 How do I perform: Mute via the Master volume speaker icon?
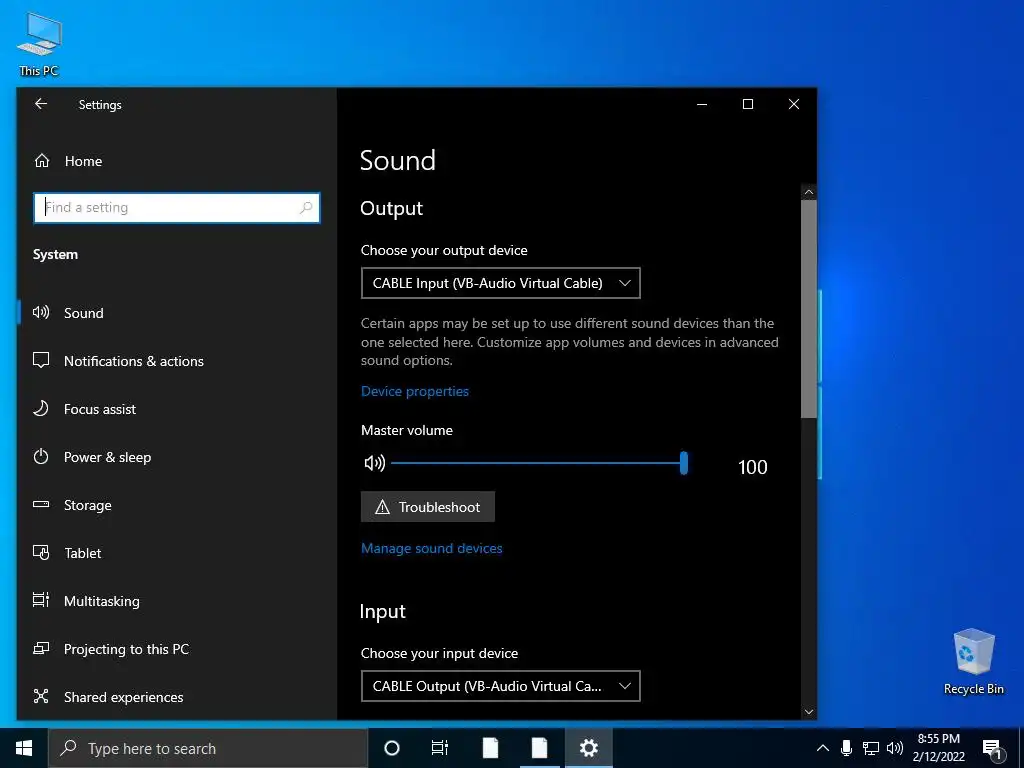(374, 463)
